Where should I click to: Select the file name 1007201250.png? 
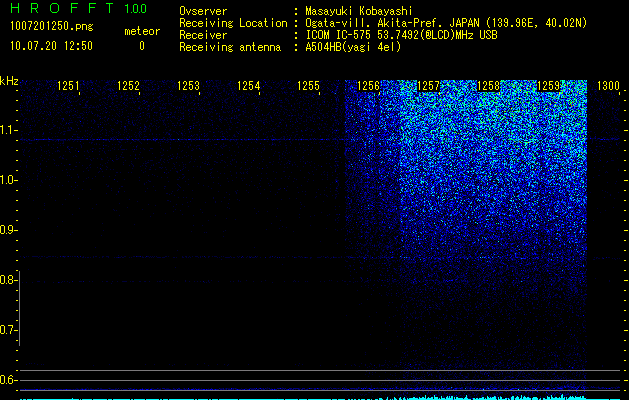click(52, 27)
